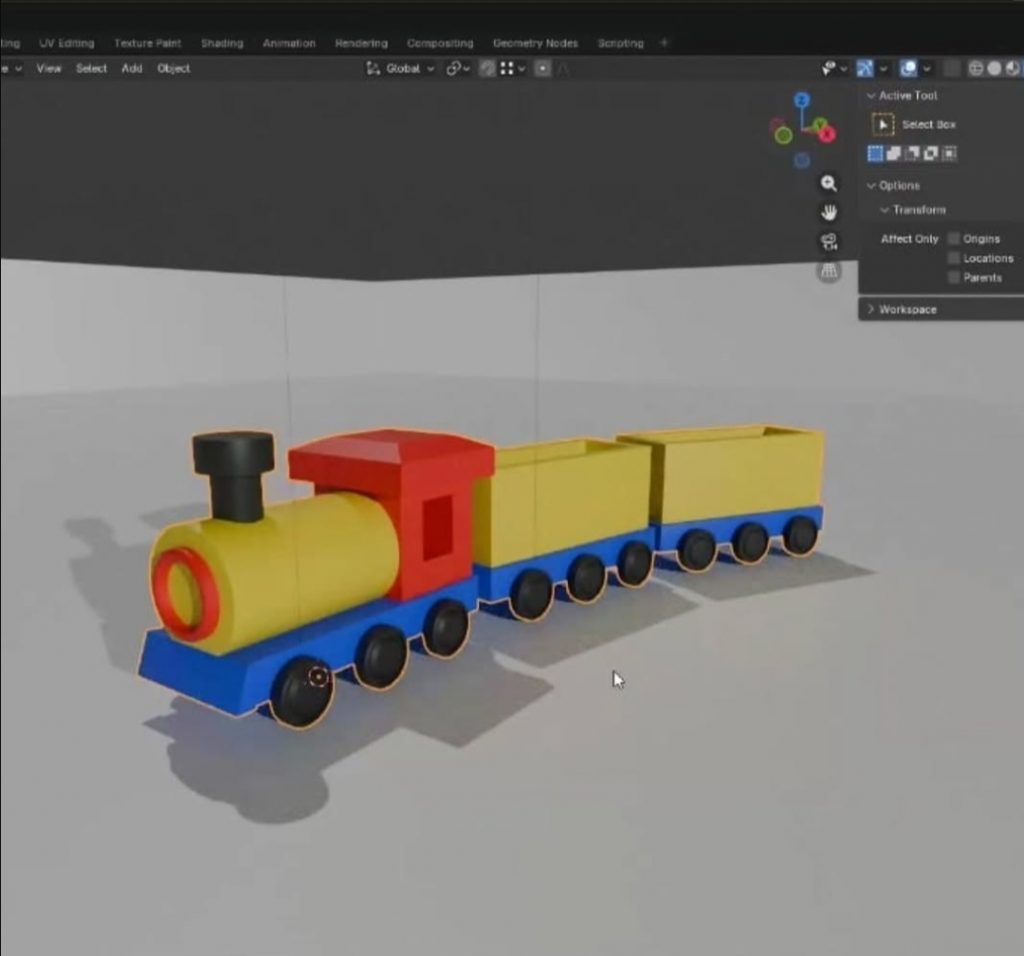Enable the Locations checkbox

coord(954,258)
